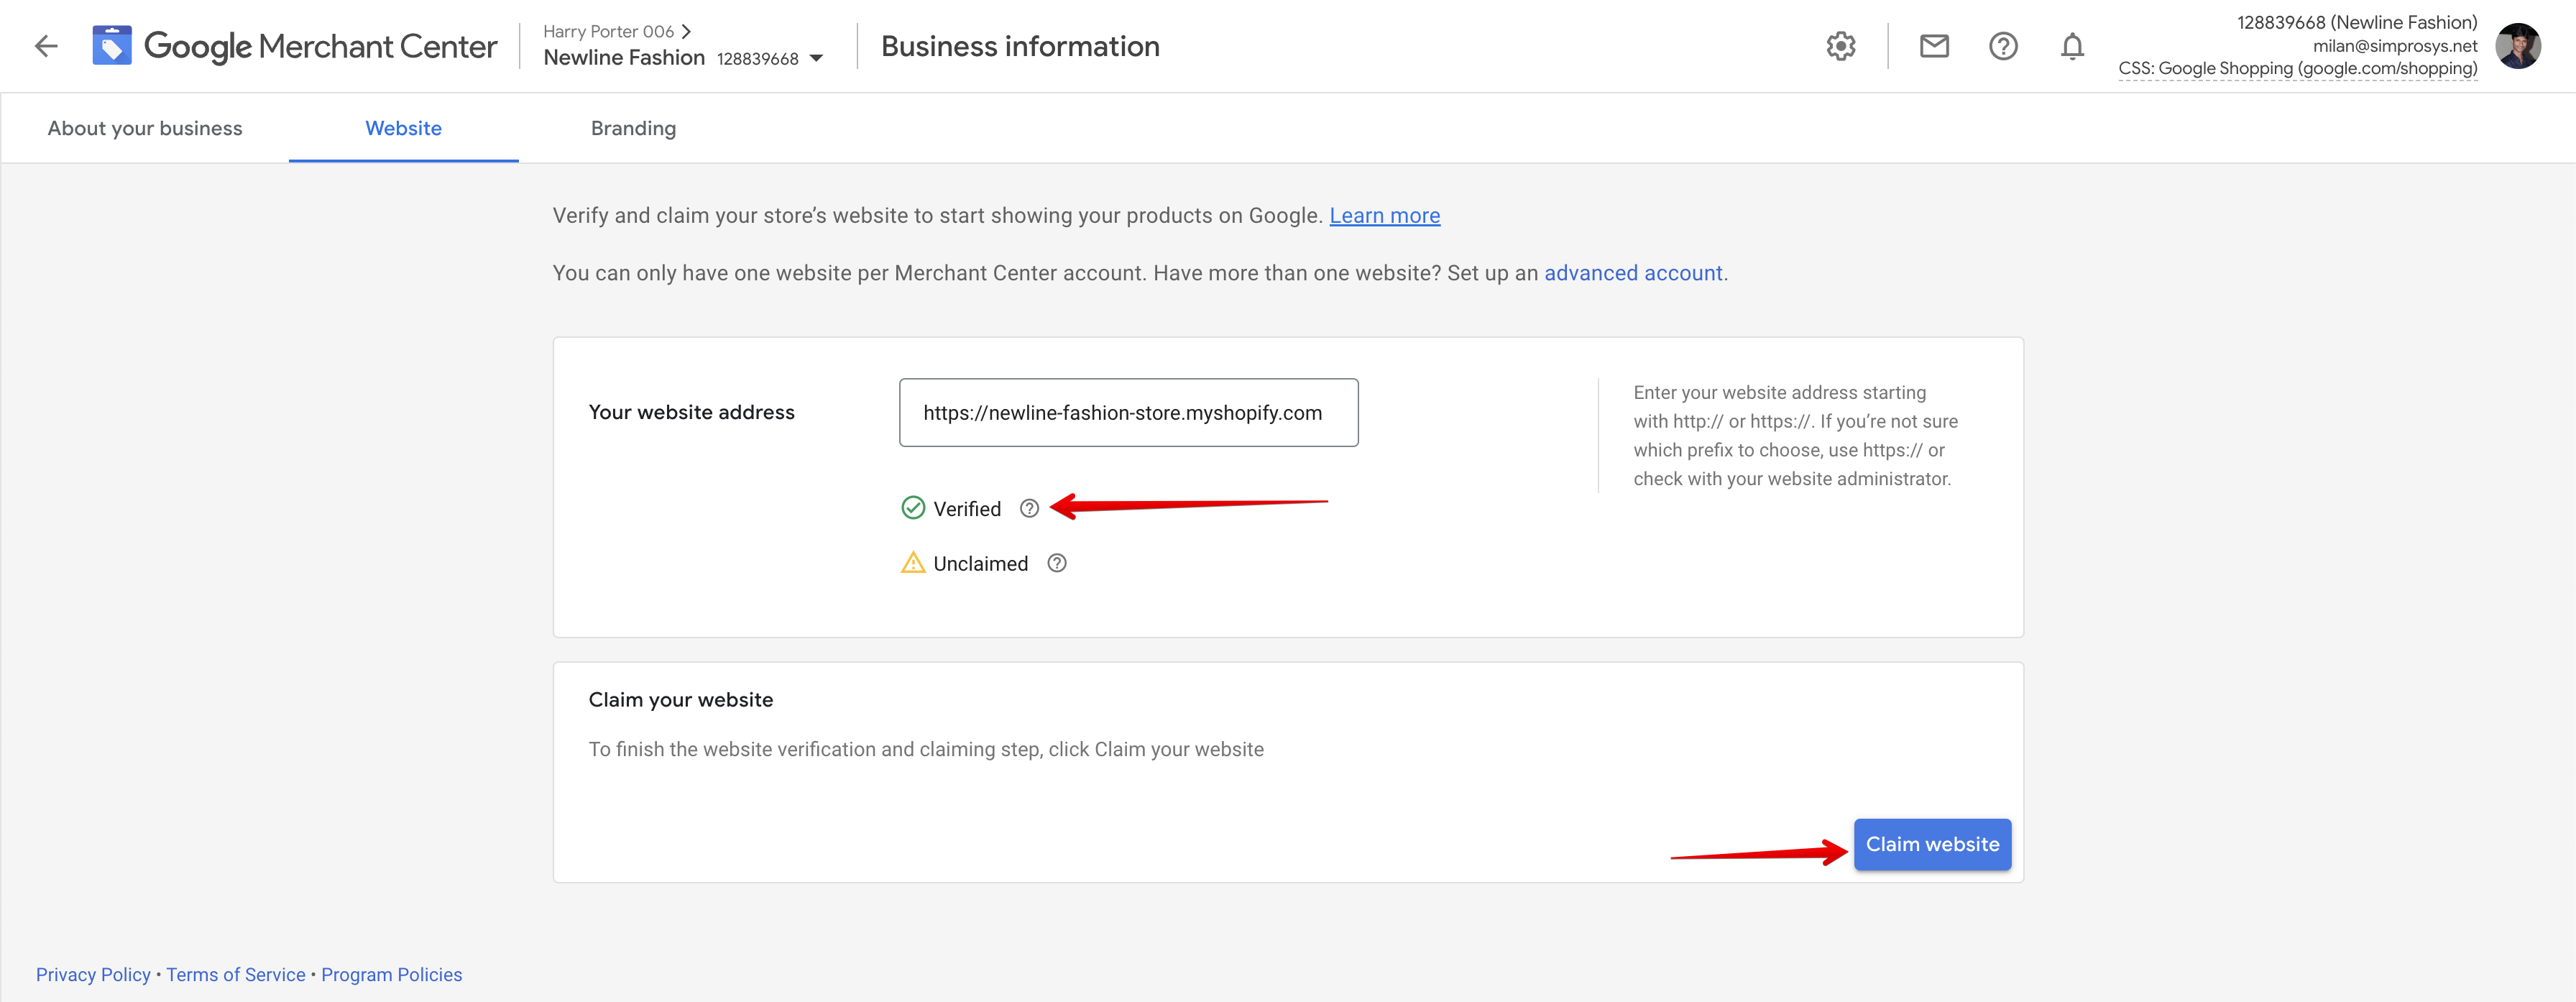Switch to the Branding tab
The width and height of the screenshot is (2576, 1002).
coord(633,128)
